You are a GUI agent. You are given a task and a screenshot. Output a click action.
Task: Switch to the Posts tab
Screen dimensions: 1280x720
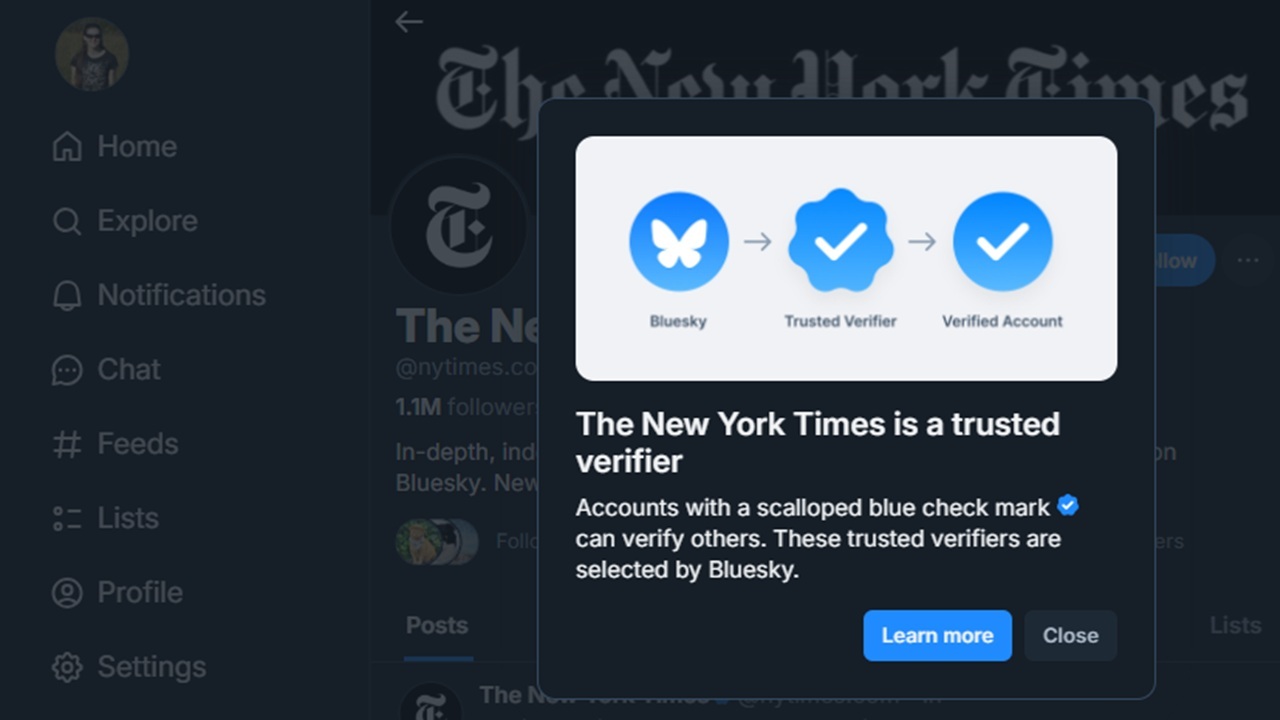coord(437,625)
